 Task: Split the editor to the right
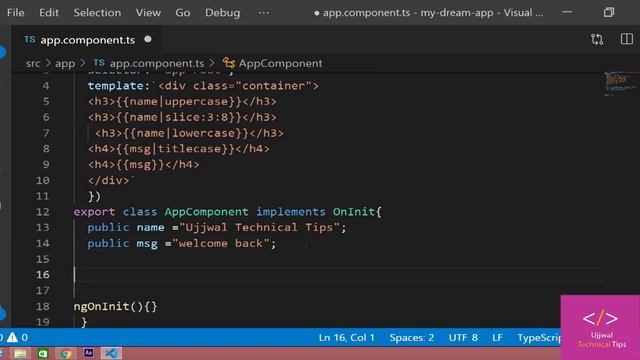(627, 39)
